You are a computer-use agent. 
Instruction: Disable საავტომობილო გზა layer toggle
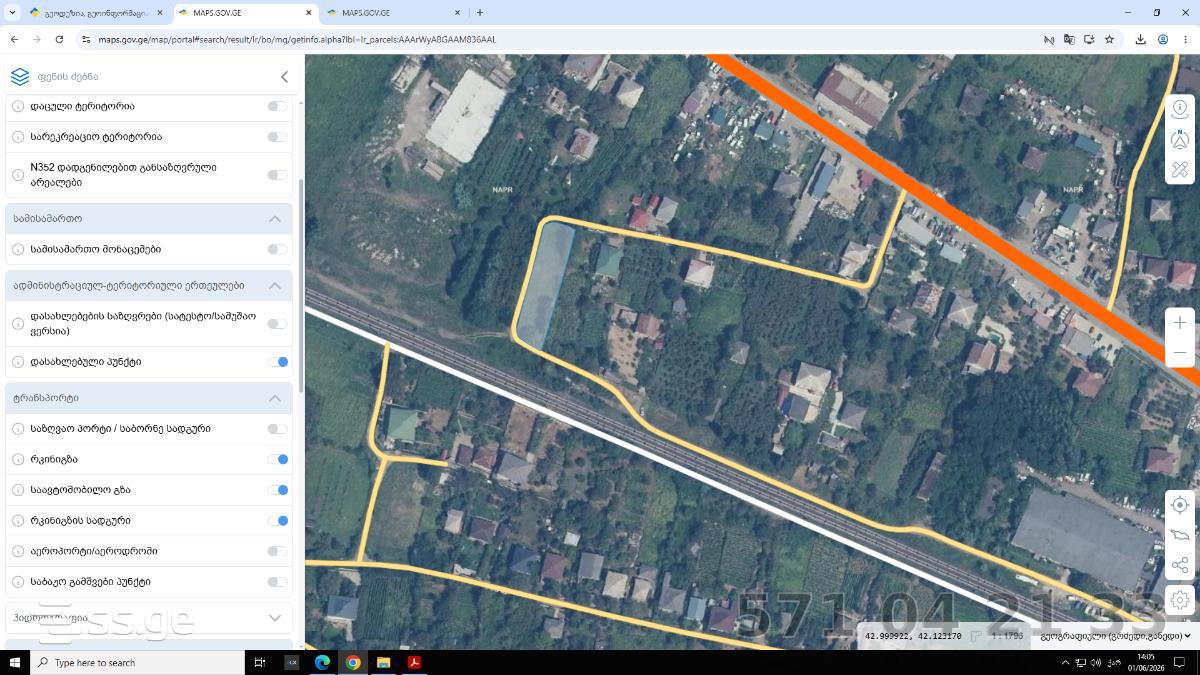[x=277, y=490]
